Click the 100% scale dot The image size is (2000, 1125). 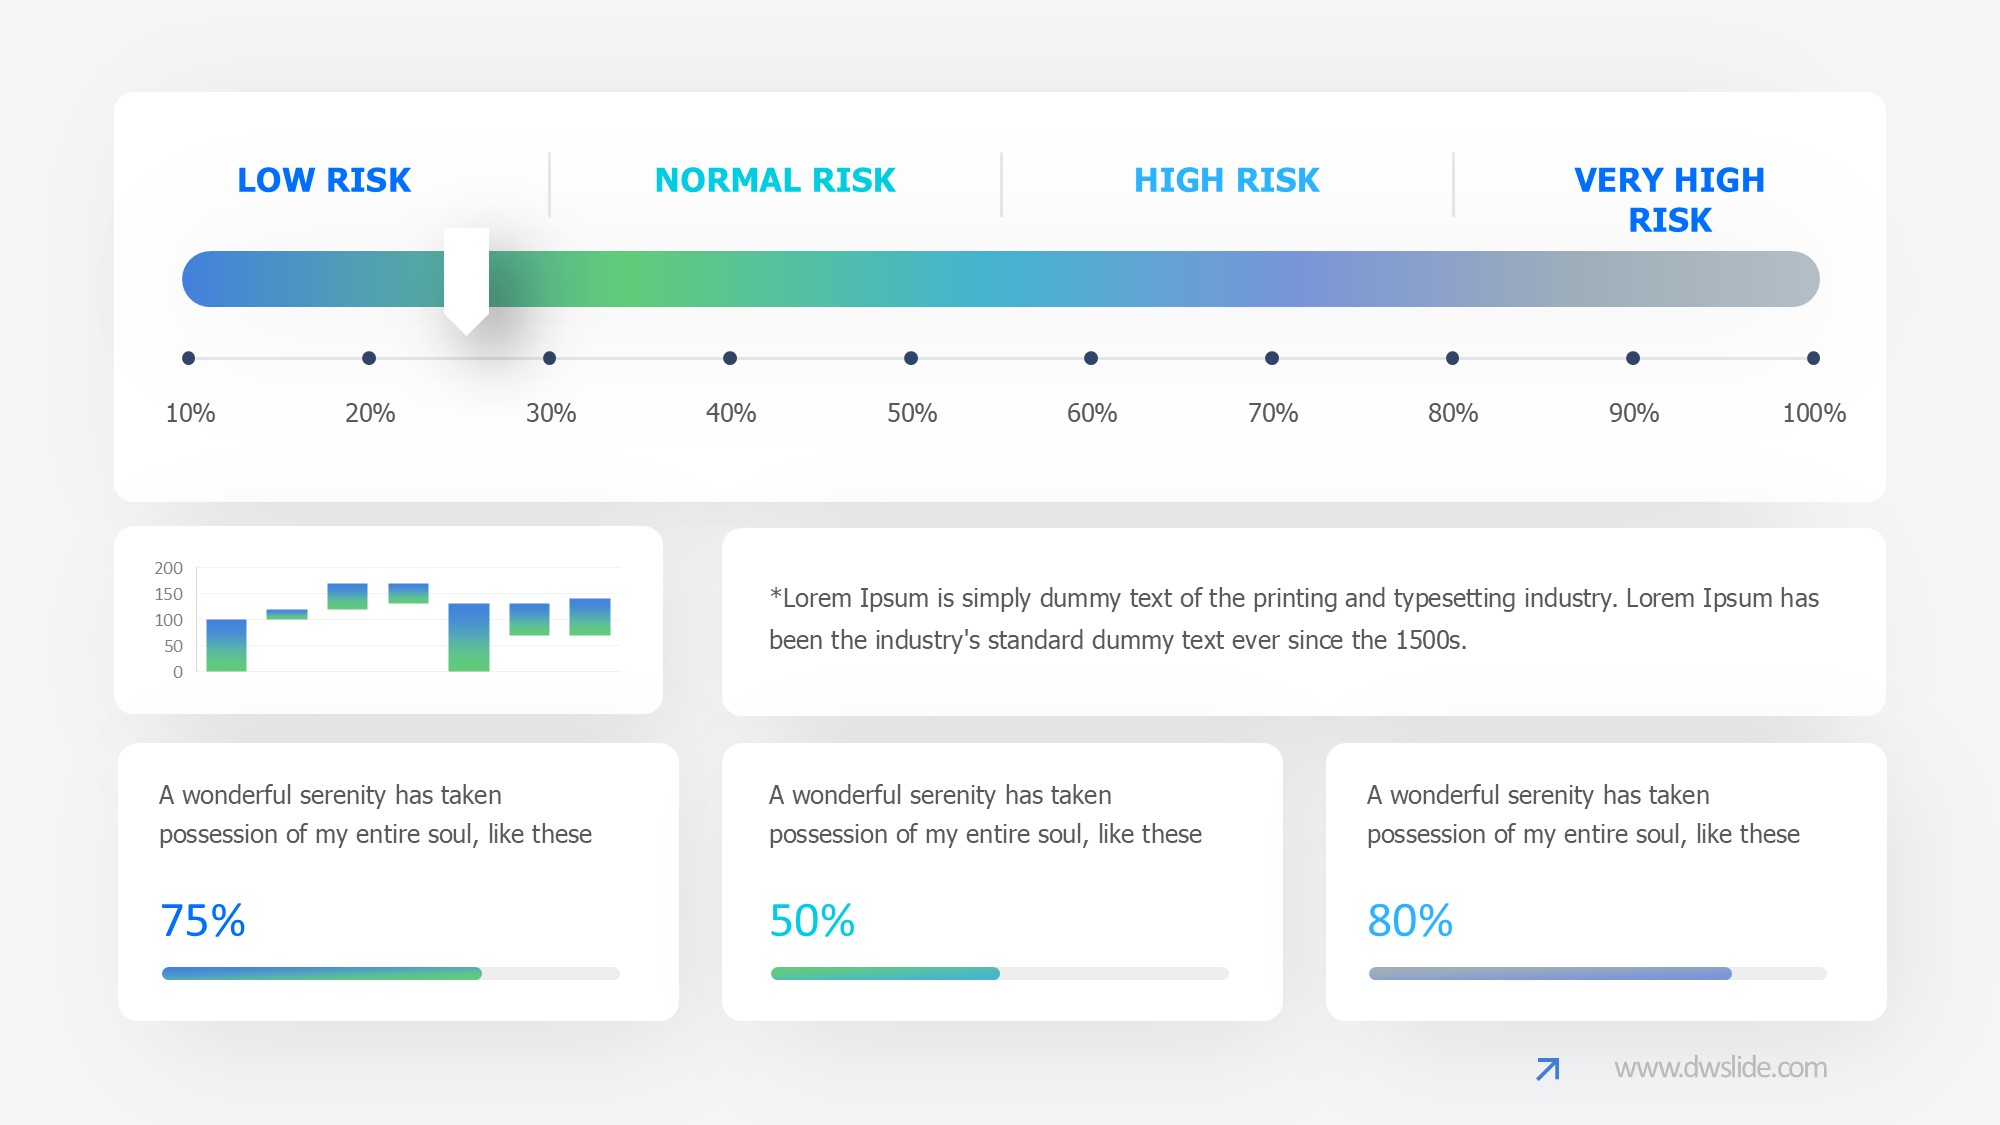tap(1813, 358)
